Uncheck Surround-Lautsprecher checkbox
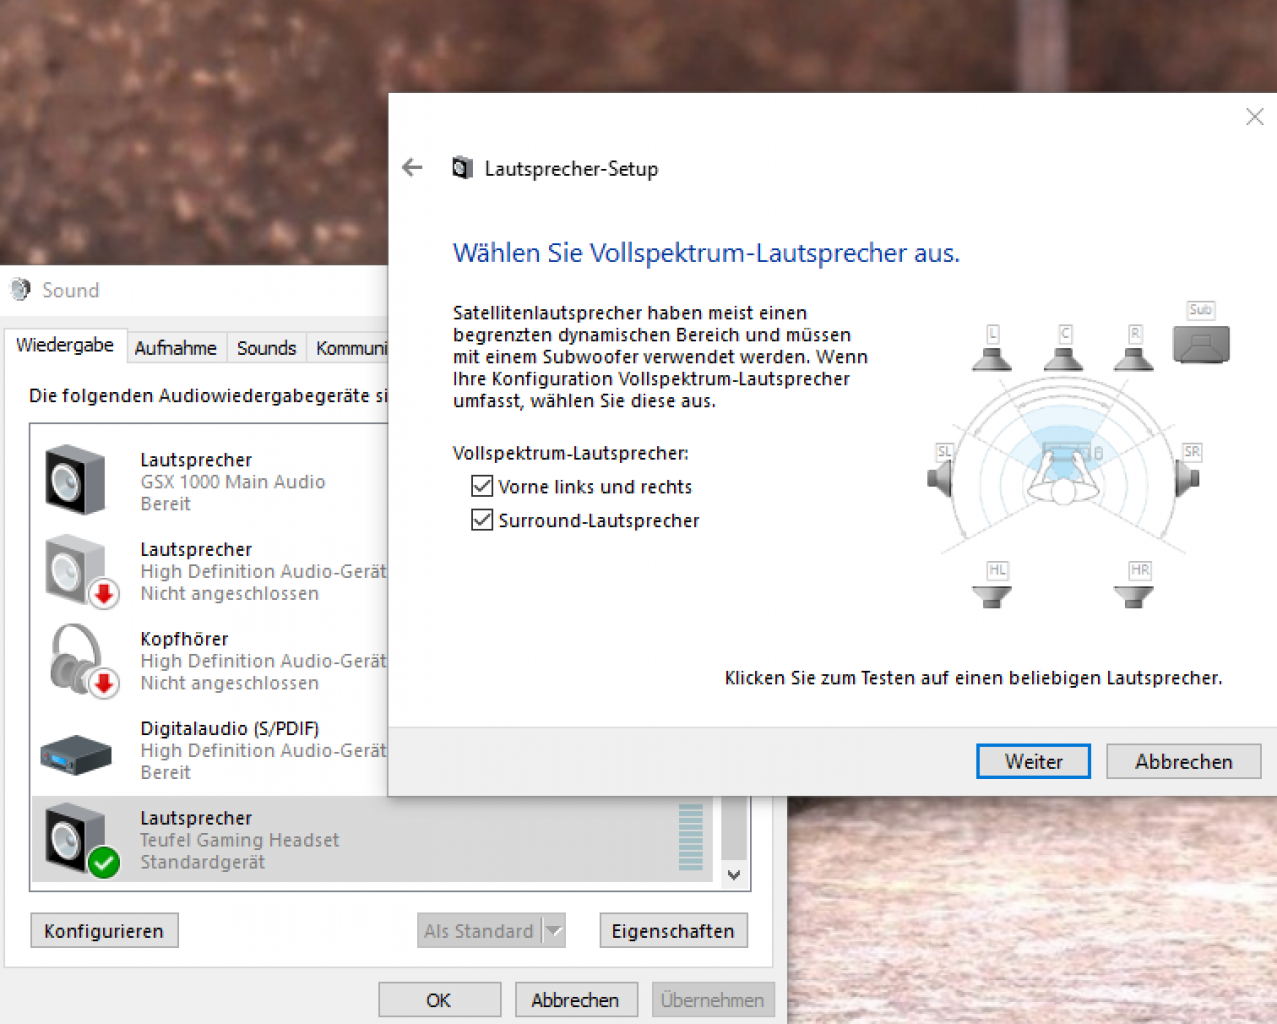Viewport: 1277px width, 1024px height. click(x=482, y=521)
